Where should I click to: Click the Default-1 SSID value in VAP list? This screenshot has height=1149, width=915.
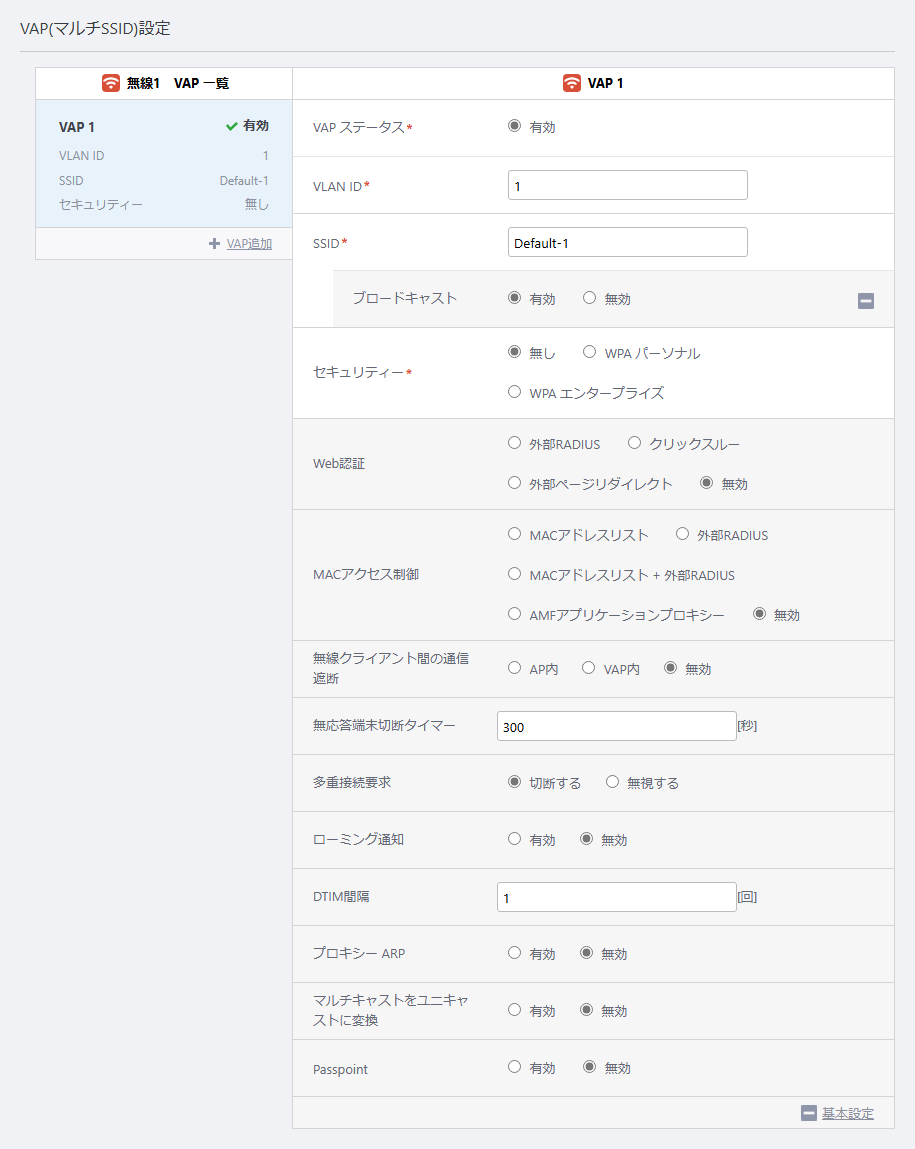pos(244,180)
